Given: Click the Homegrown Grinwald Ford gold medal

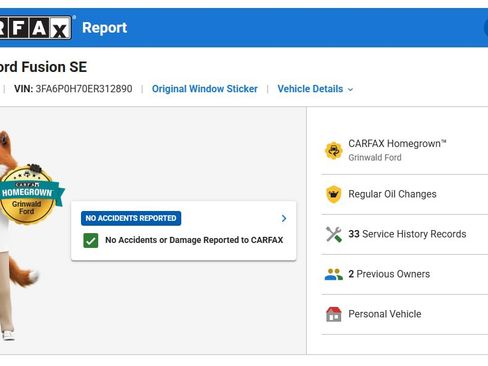Looking at the screenshot, I should (x=28, y=194).
